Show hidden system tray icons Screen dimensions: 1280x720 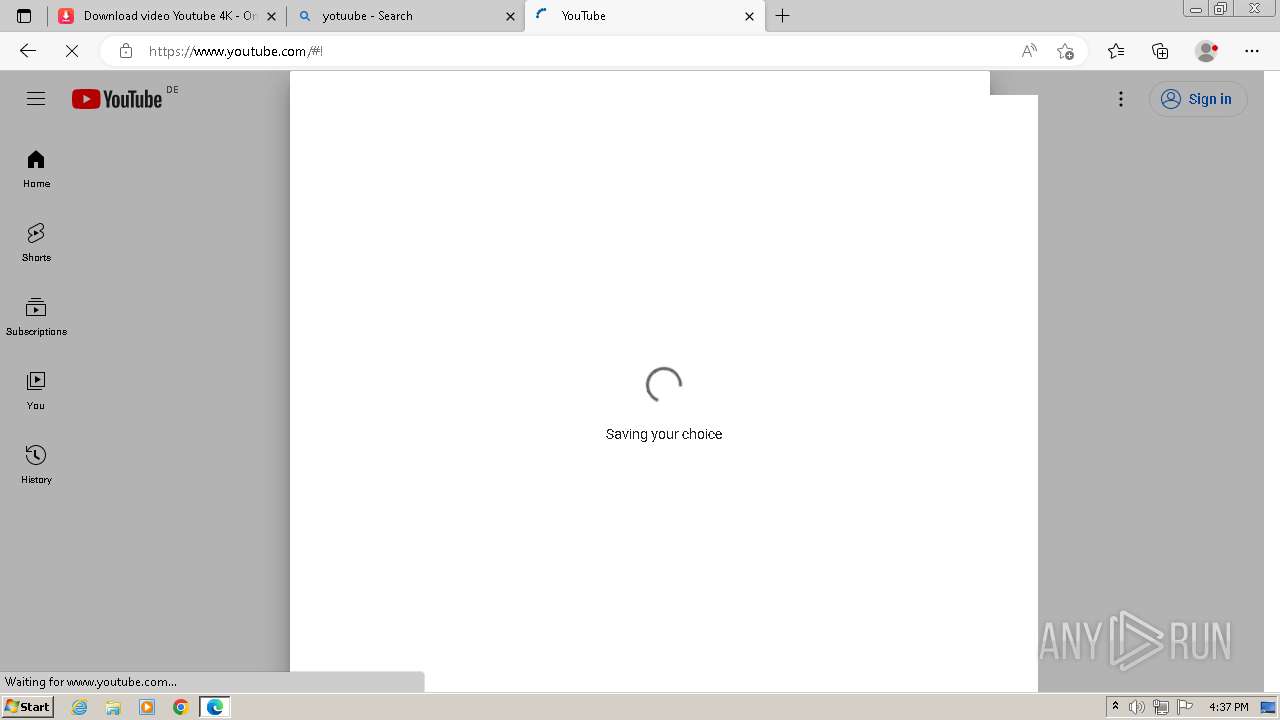click(x=1116, y=707)
